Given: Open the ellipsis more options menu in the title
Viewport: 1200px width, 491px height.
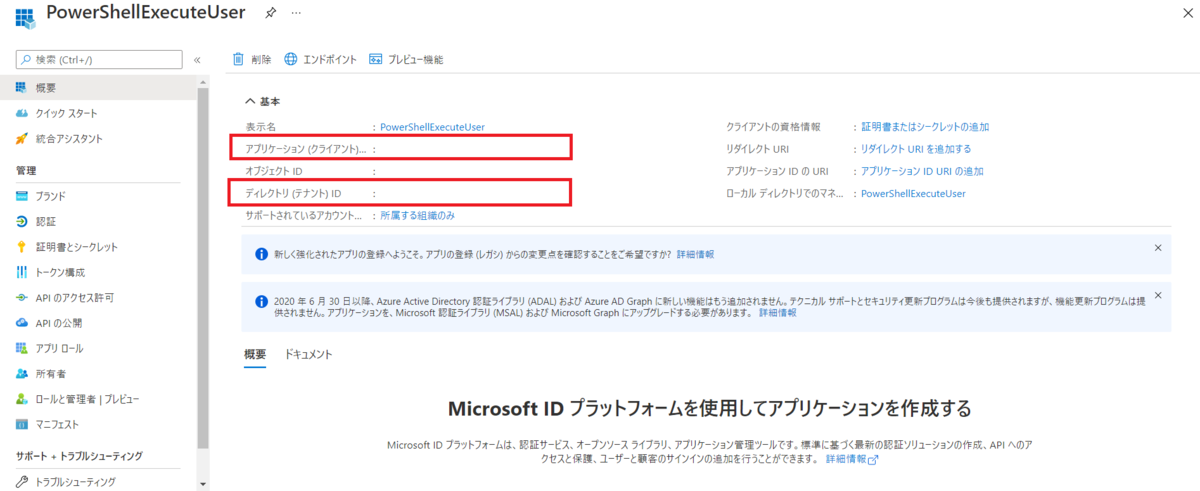Looking at the screenshot, I should coord(295,15).
